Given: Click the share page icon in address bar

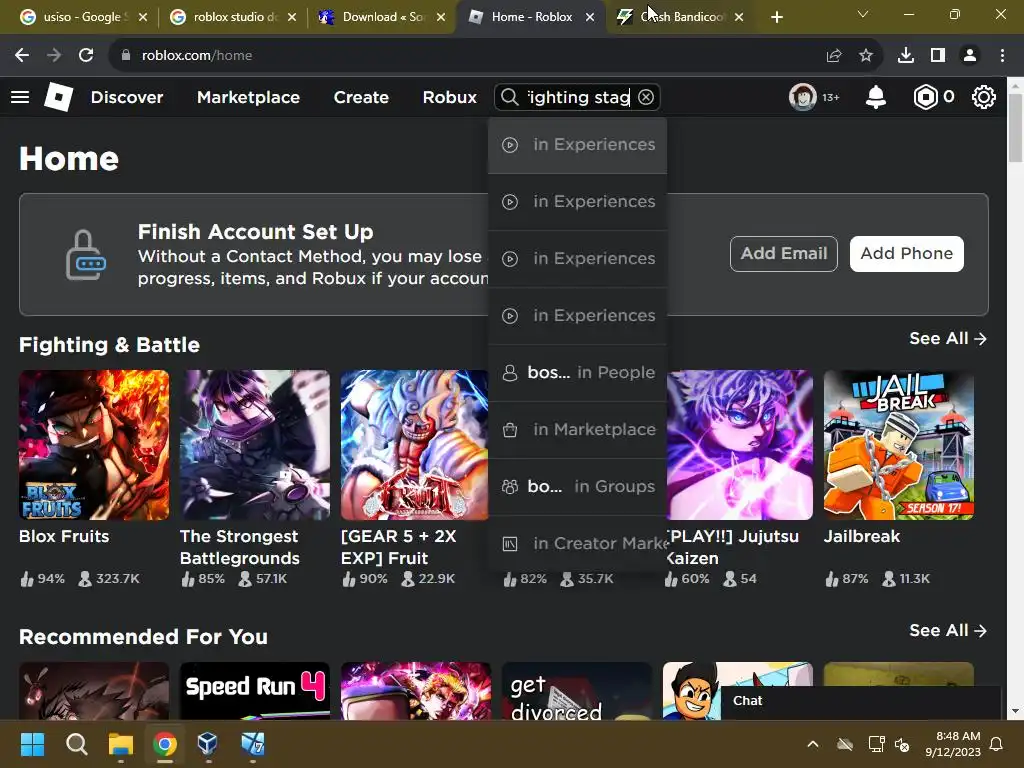Looking at the screenshot, I should click(834, 56).
